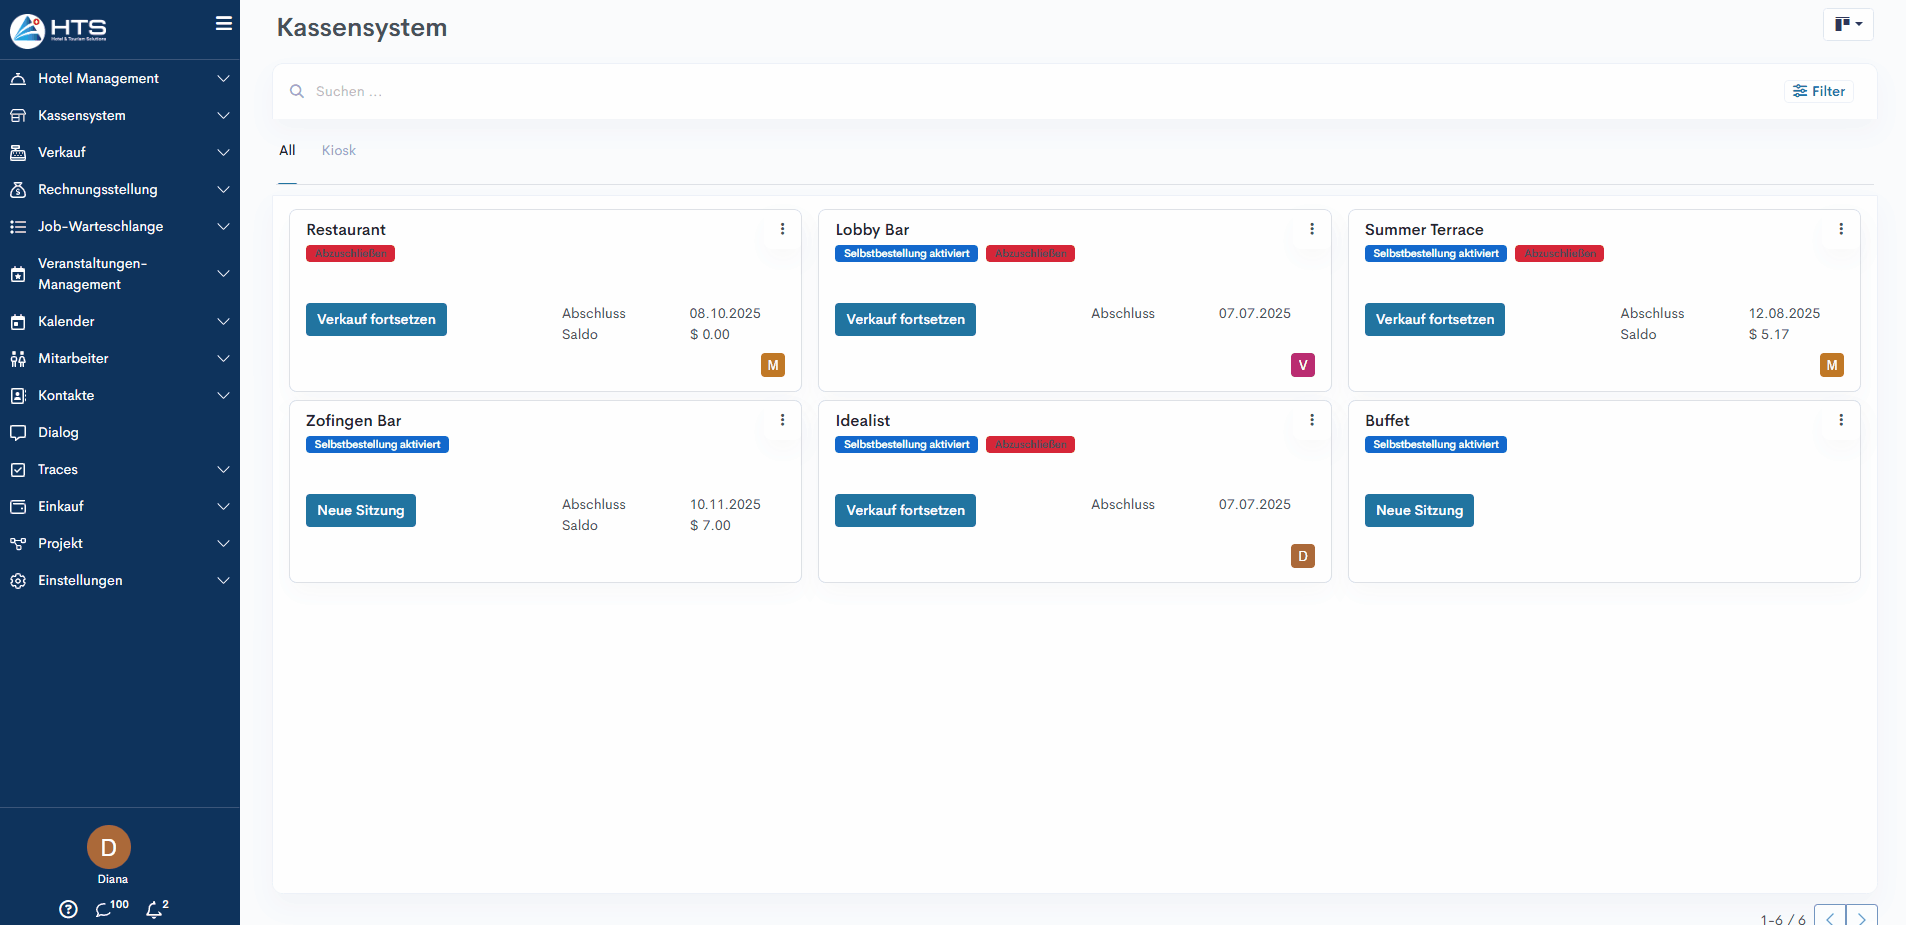Start Neue Sitzung for Zofingen Bar
The height and width of the screenshot is (925, 1906).
(360, 510)
